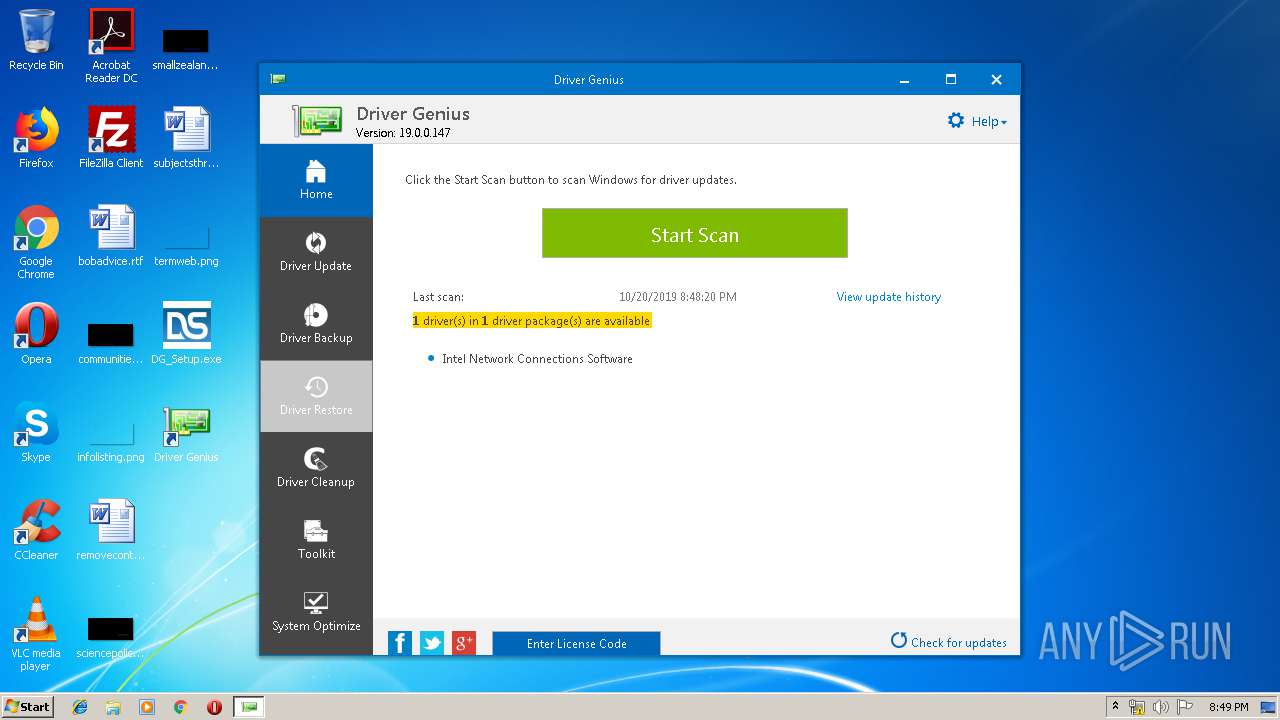Screen dimensions: 1280x720
Task: Open Windows Explorer from taskbar
Action: click(x=113, y=707)
